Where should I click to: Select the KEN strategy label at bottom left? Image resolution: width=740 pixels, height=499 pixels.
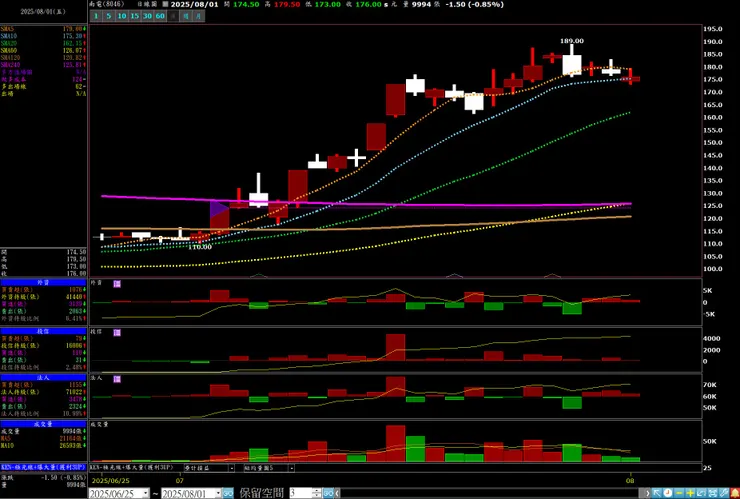pyautogui.click(x=43, y=467)
